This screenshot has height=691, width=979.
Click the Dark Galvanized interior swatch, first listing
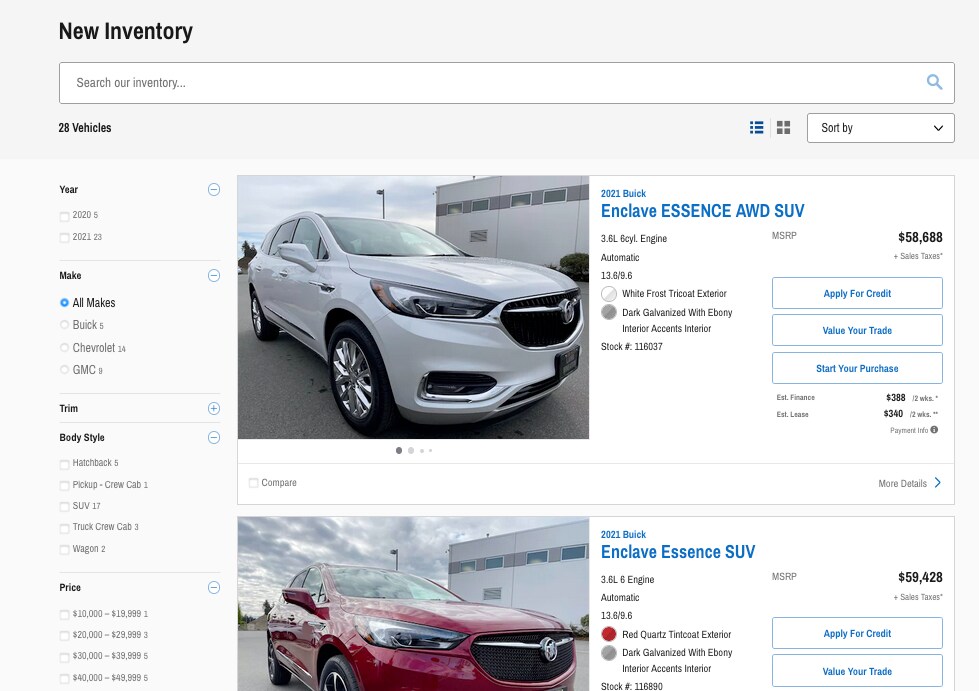[x=609, y=312]
